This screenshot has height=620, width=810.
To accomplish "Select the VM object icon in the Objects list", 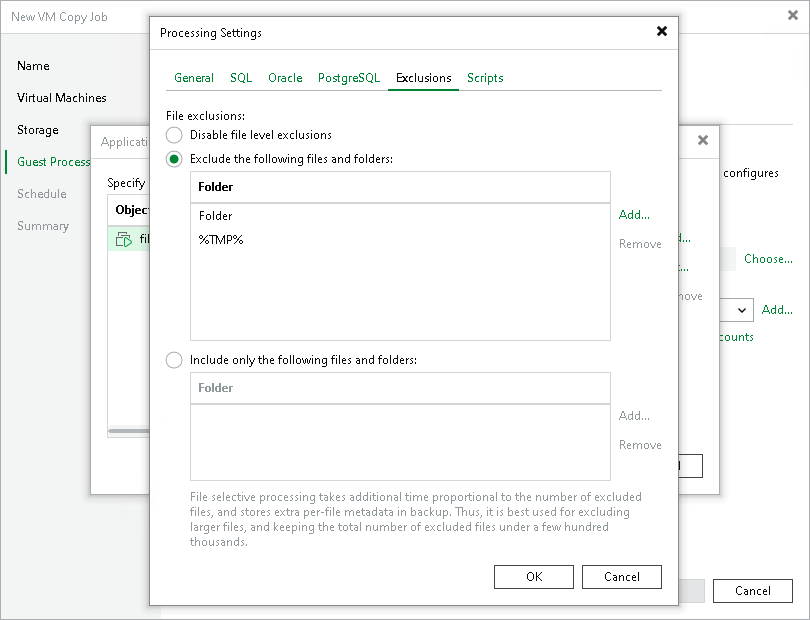I will pos(126,238).
